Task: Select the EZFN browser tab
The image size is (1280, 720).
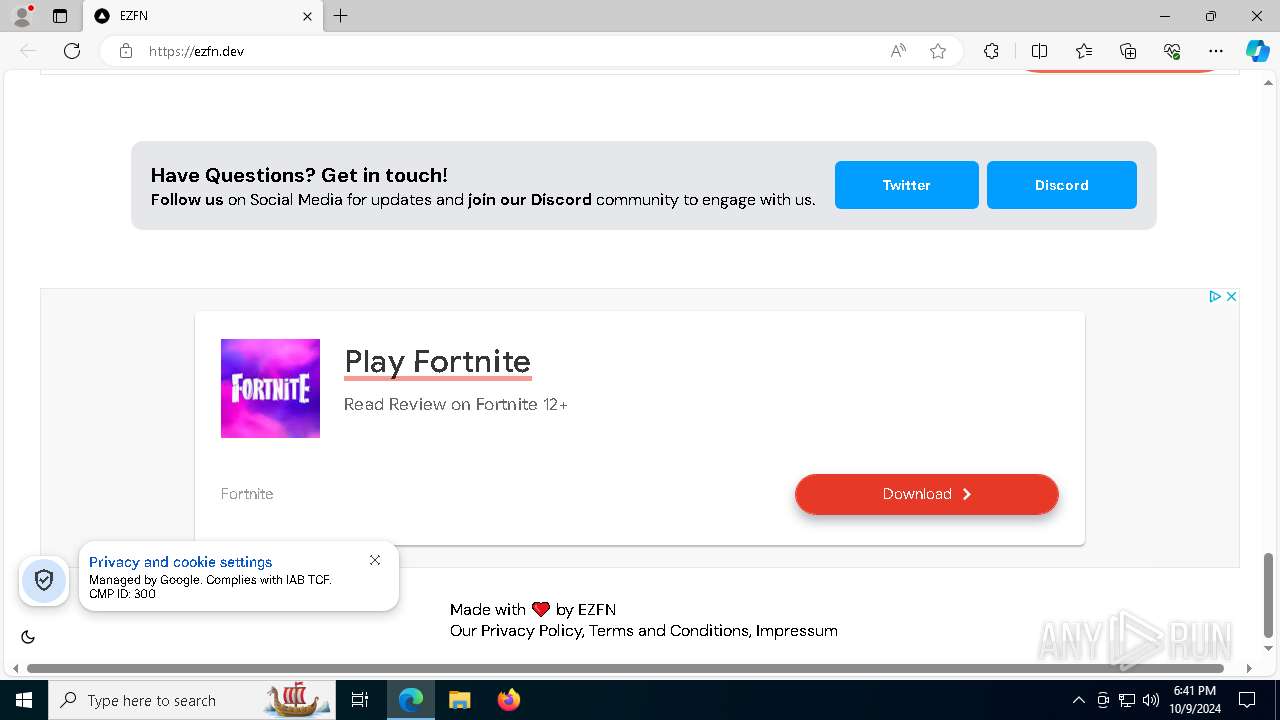Action: [202, 16]
